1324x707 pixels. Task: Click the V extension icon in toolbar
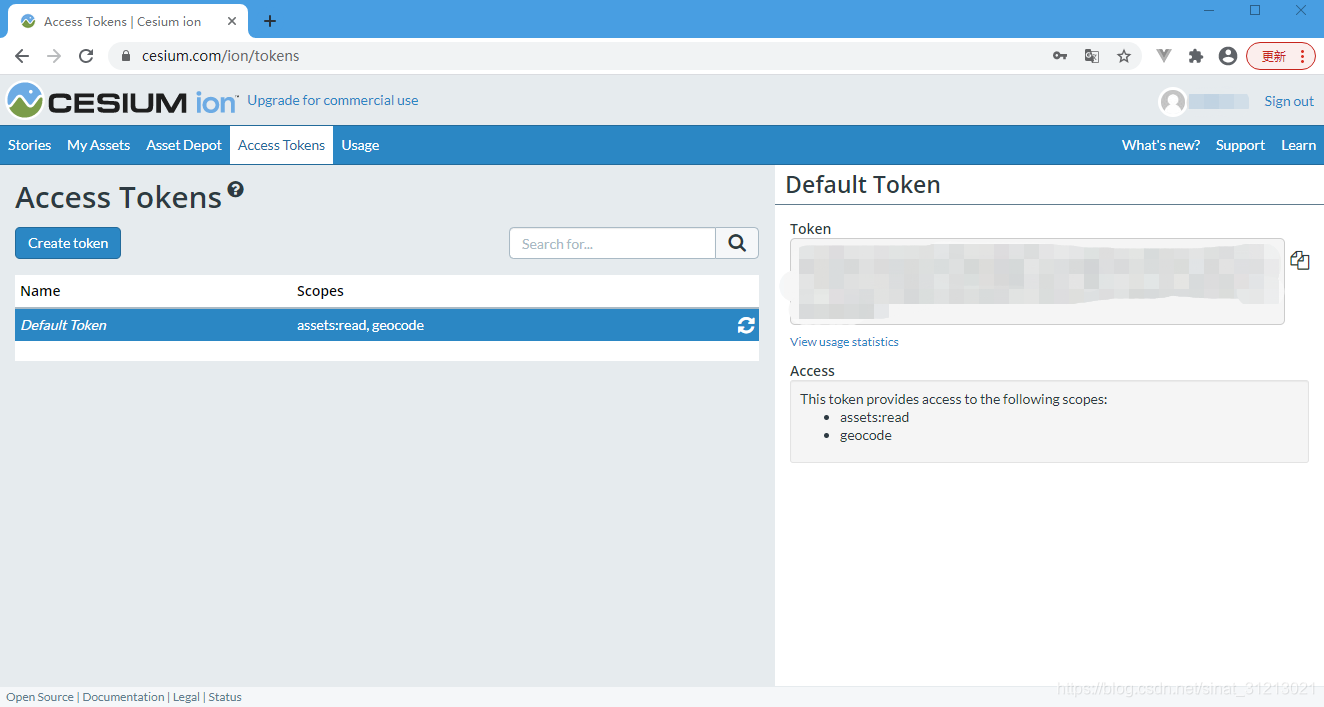pos(1164,56)
